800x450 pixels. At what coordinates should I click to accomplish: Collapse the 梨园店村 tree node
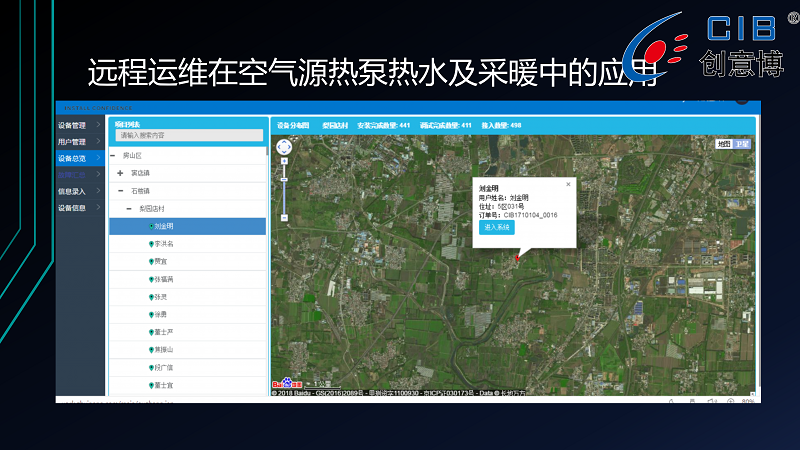point(129,209)
